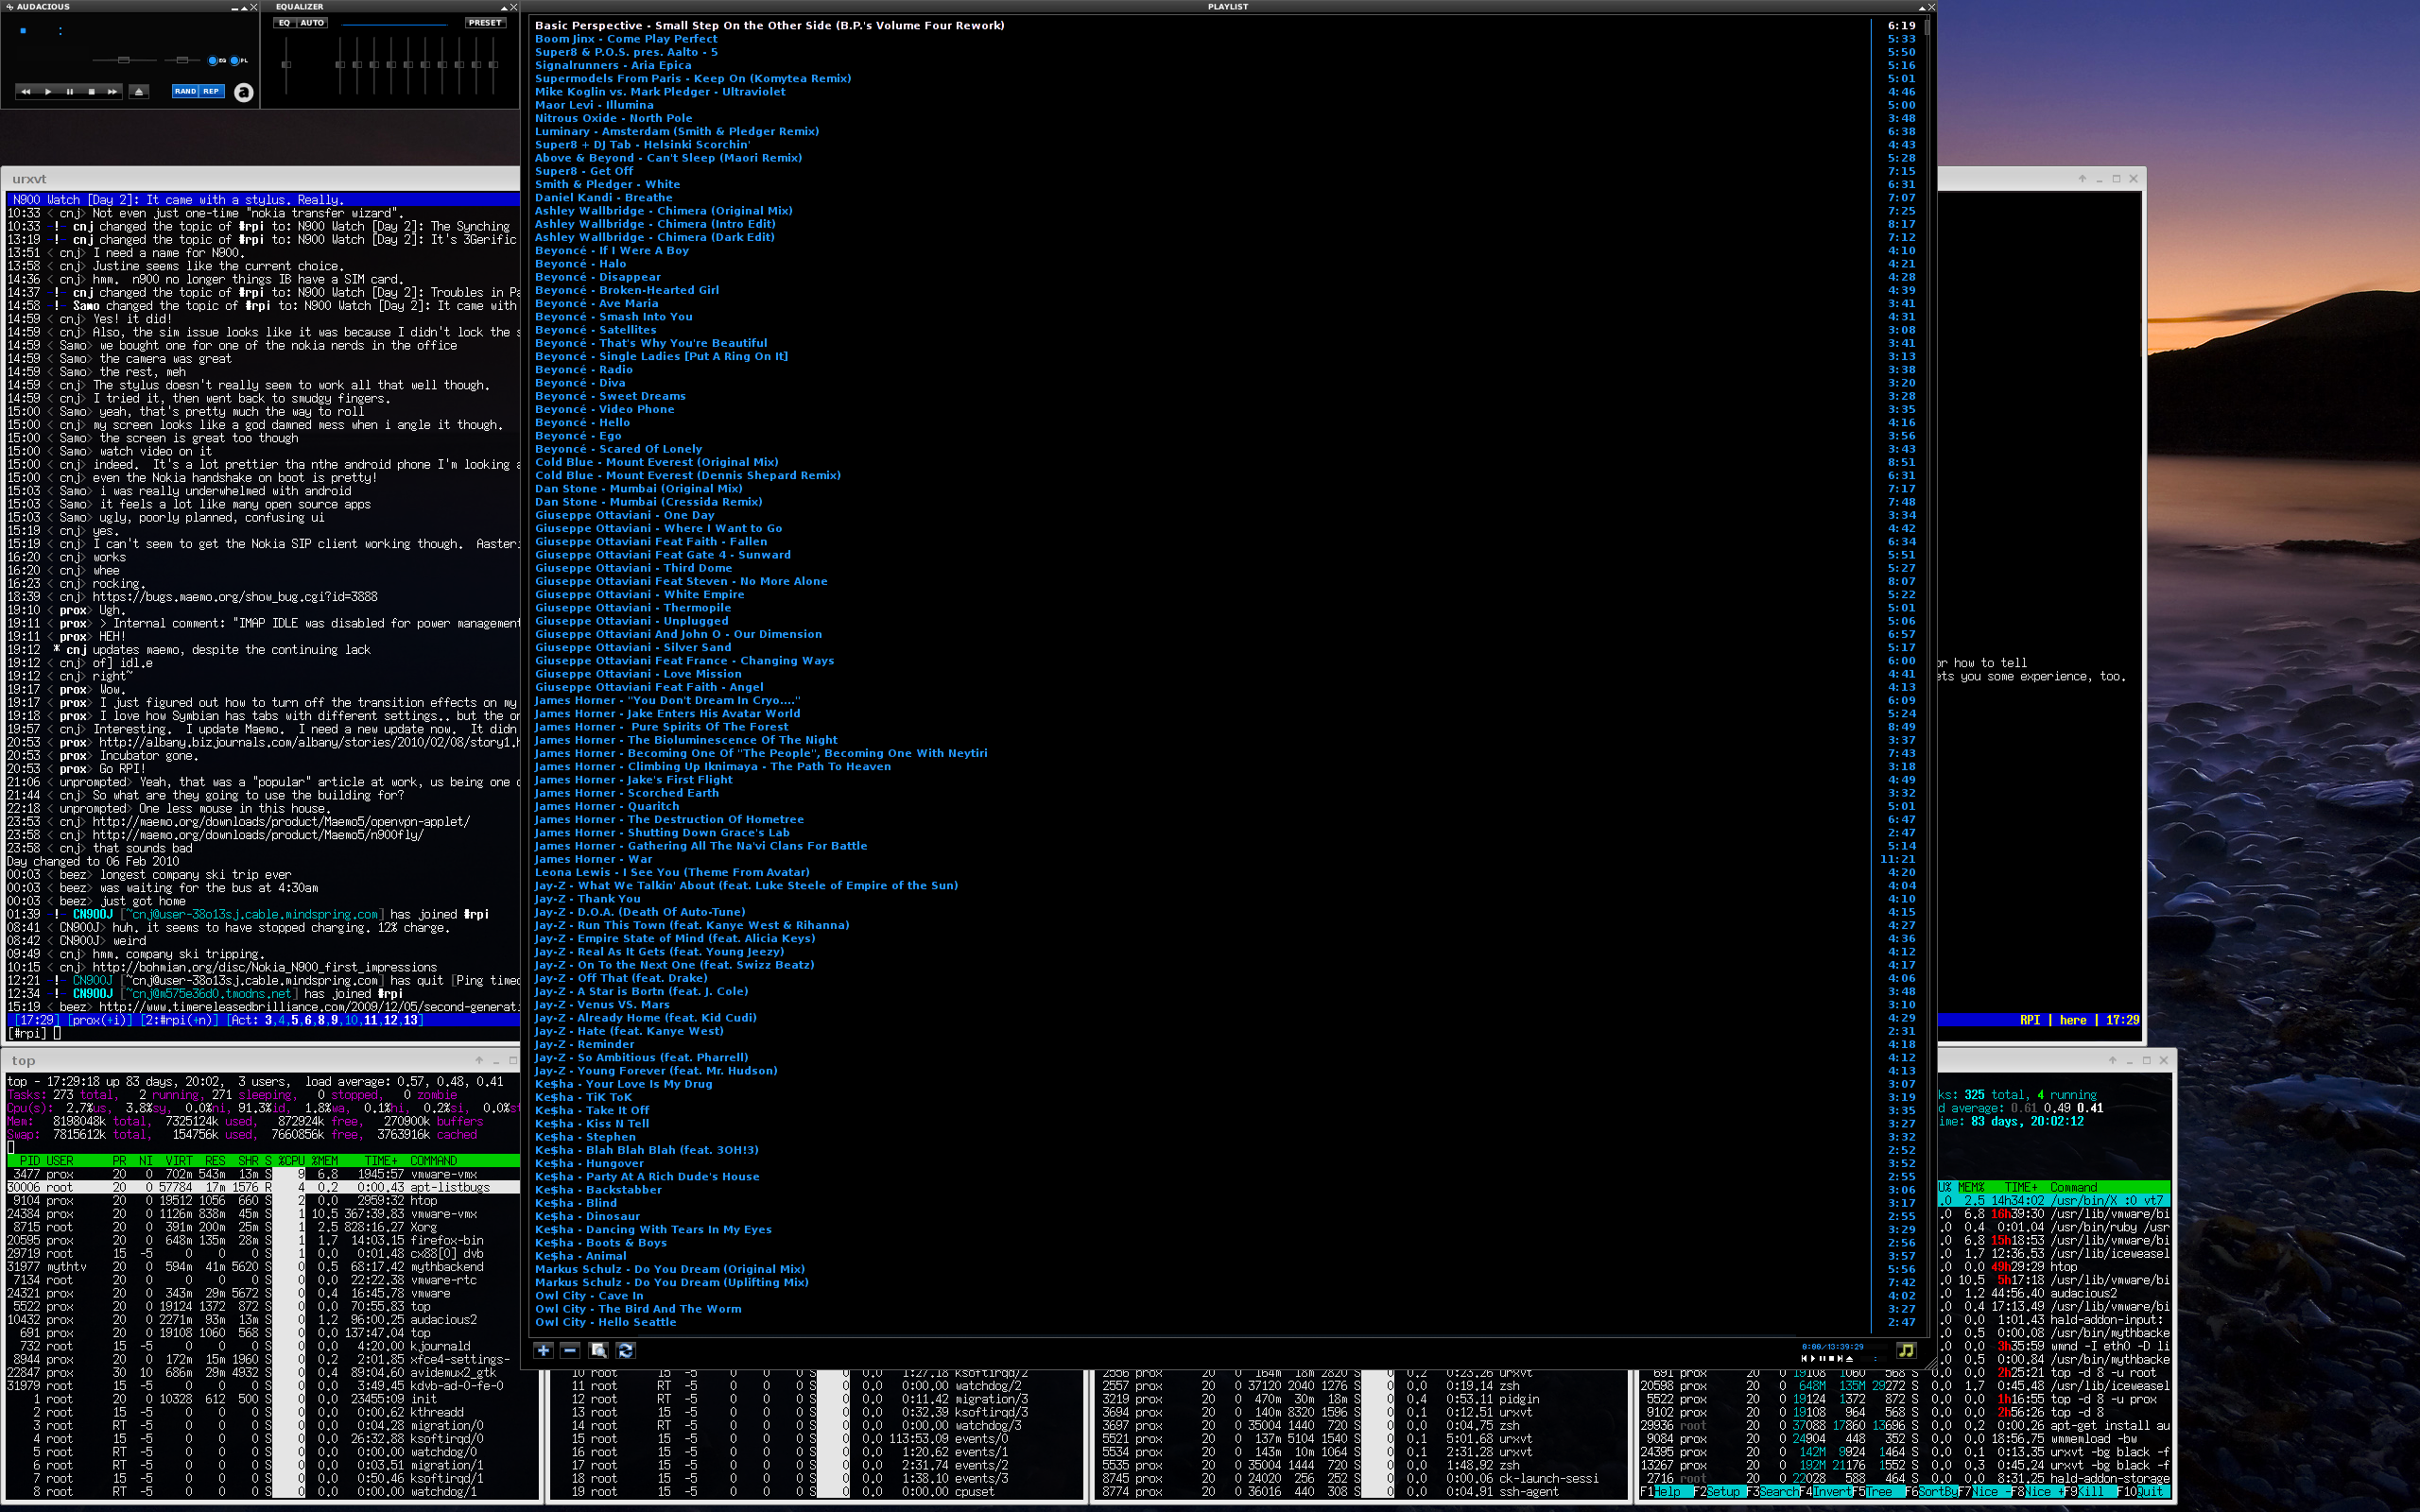The height and width of the screenshot is (1512, 2420).
Task: Shade the Equalizer window with arrow
Action: [503, 7]
